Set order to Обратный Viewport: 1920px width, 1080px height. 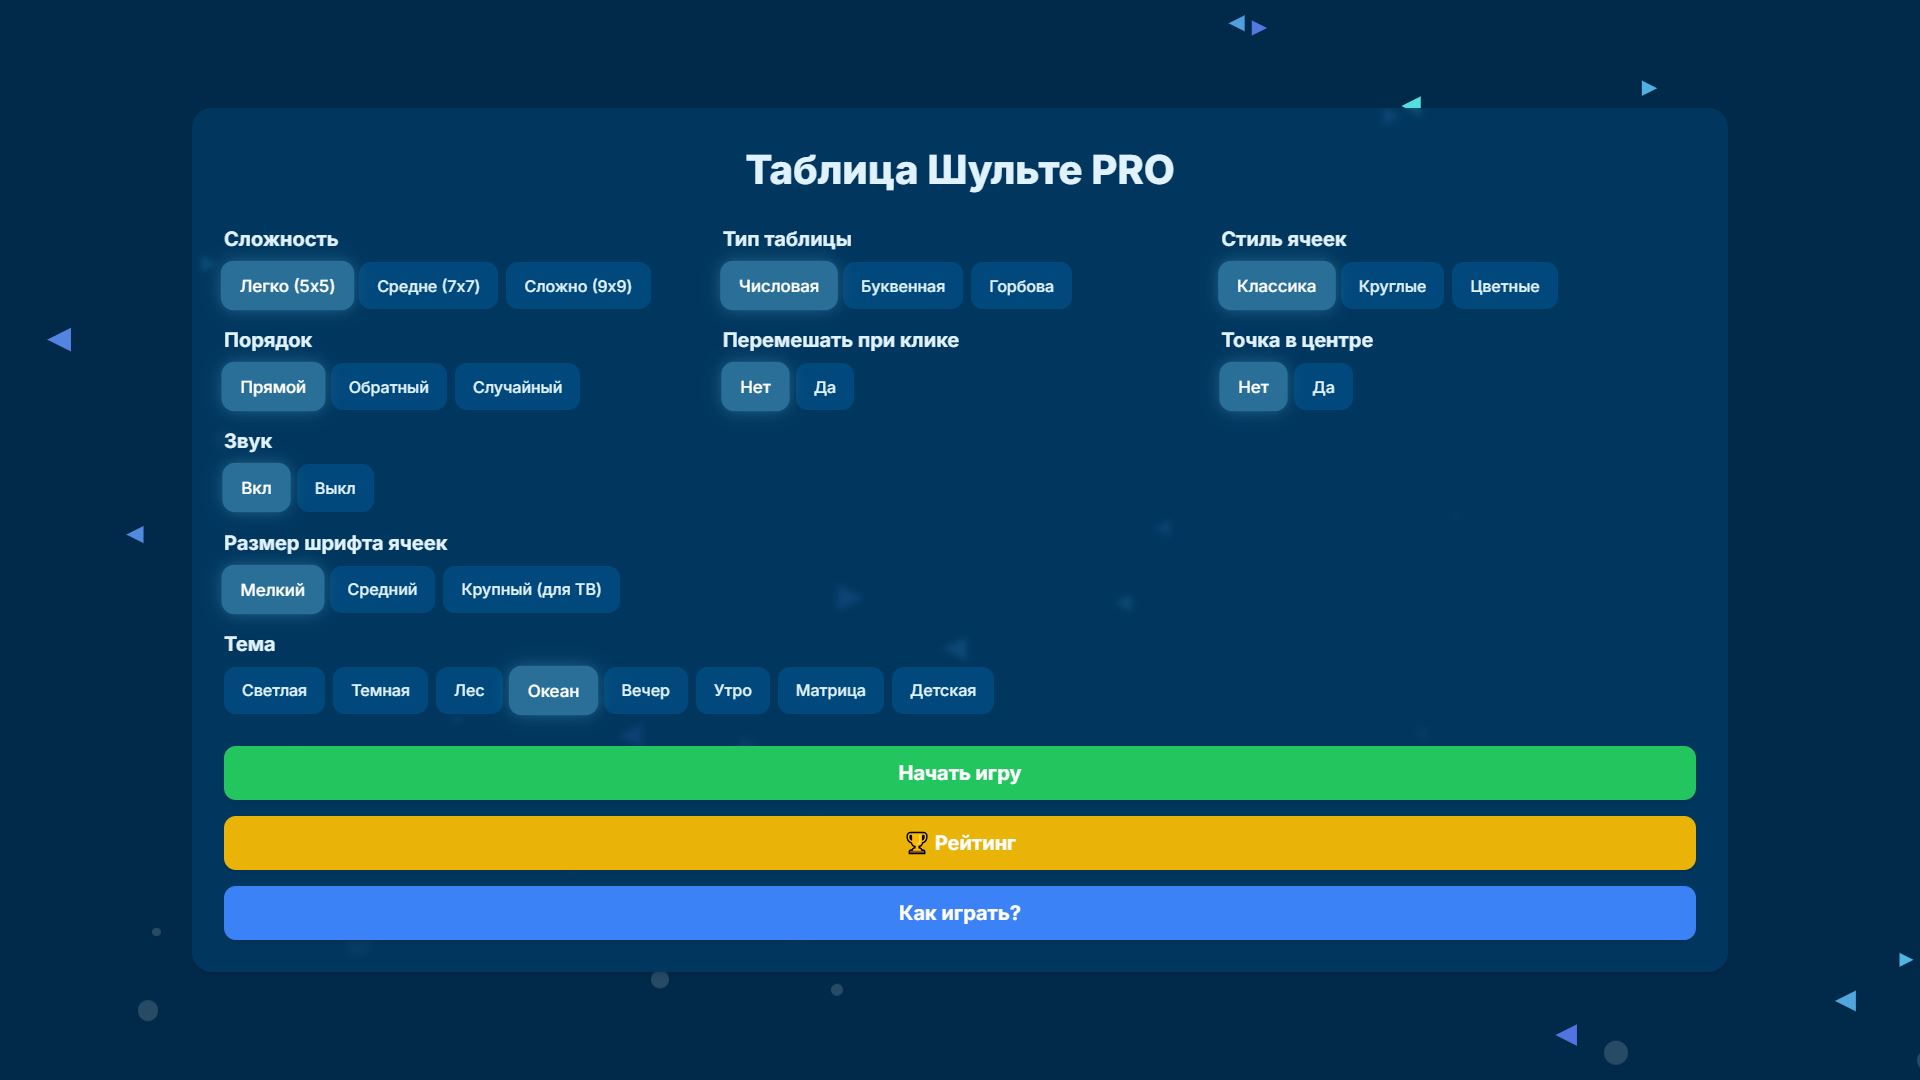(x=389, y=387)
